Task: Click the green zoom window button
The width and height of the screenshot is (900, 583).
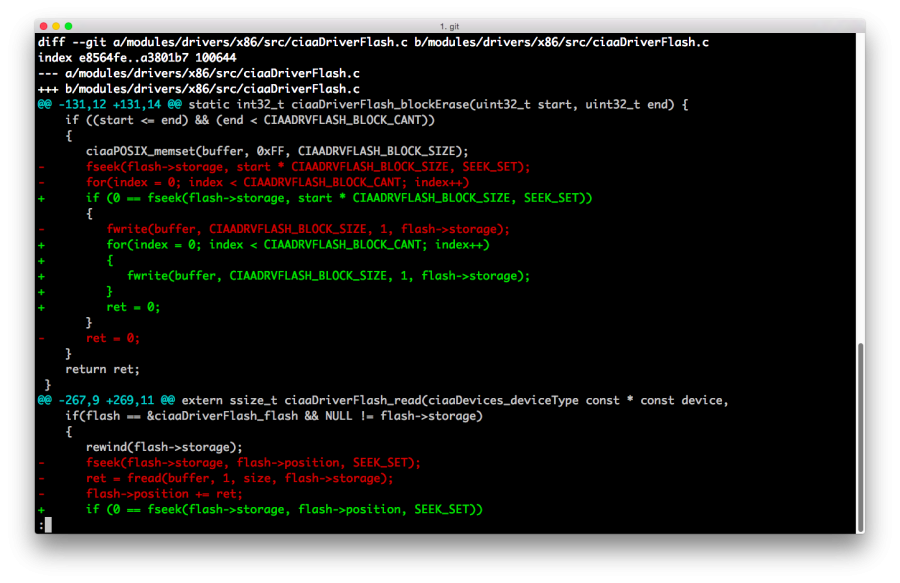Action: point(68,26)
